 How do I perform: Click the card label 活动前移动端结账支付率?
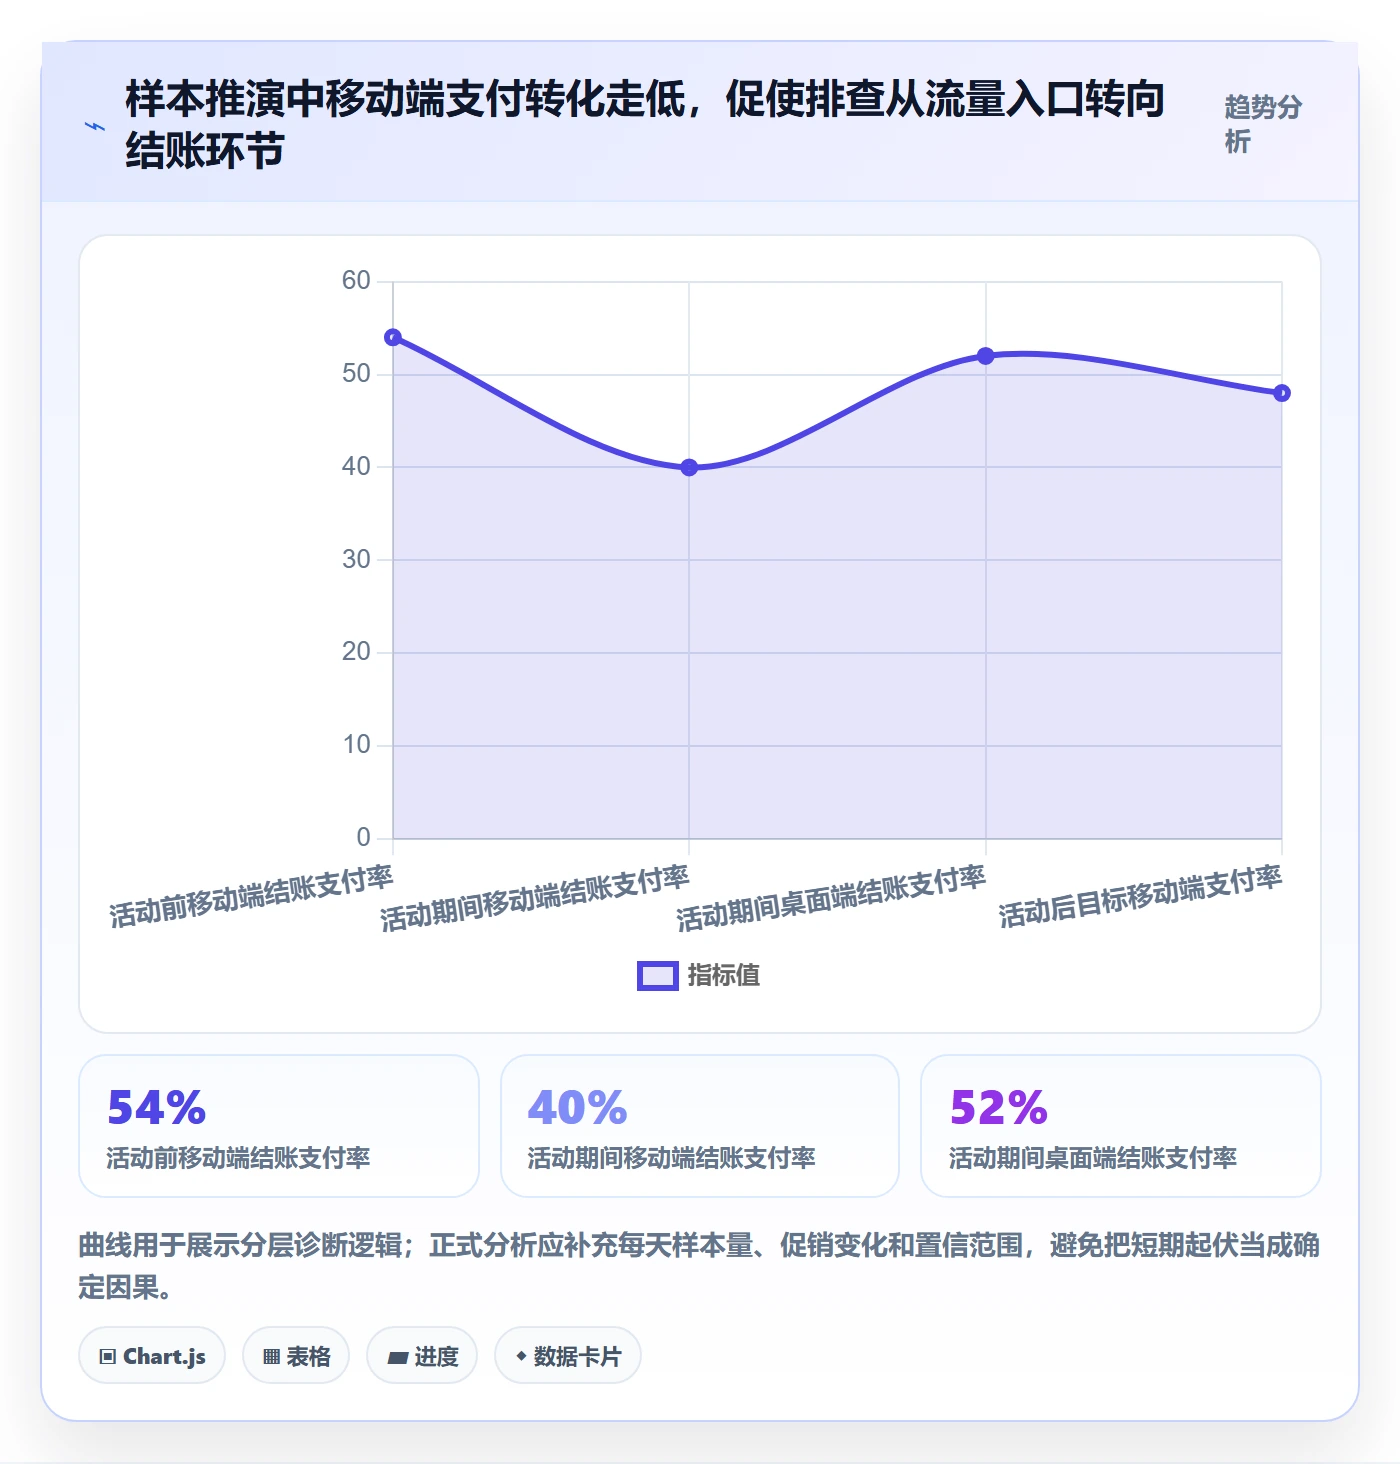coord(239,1158)
